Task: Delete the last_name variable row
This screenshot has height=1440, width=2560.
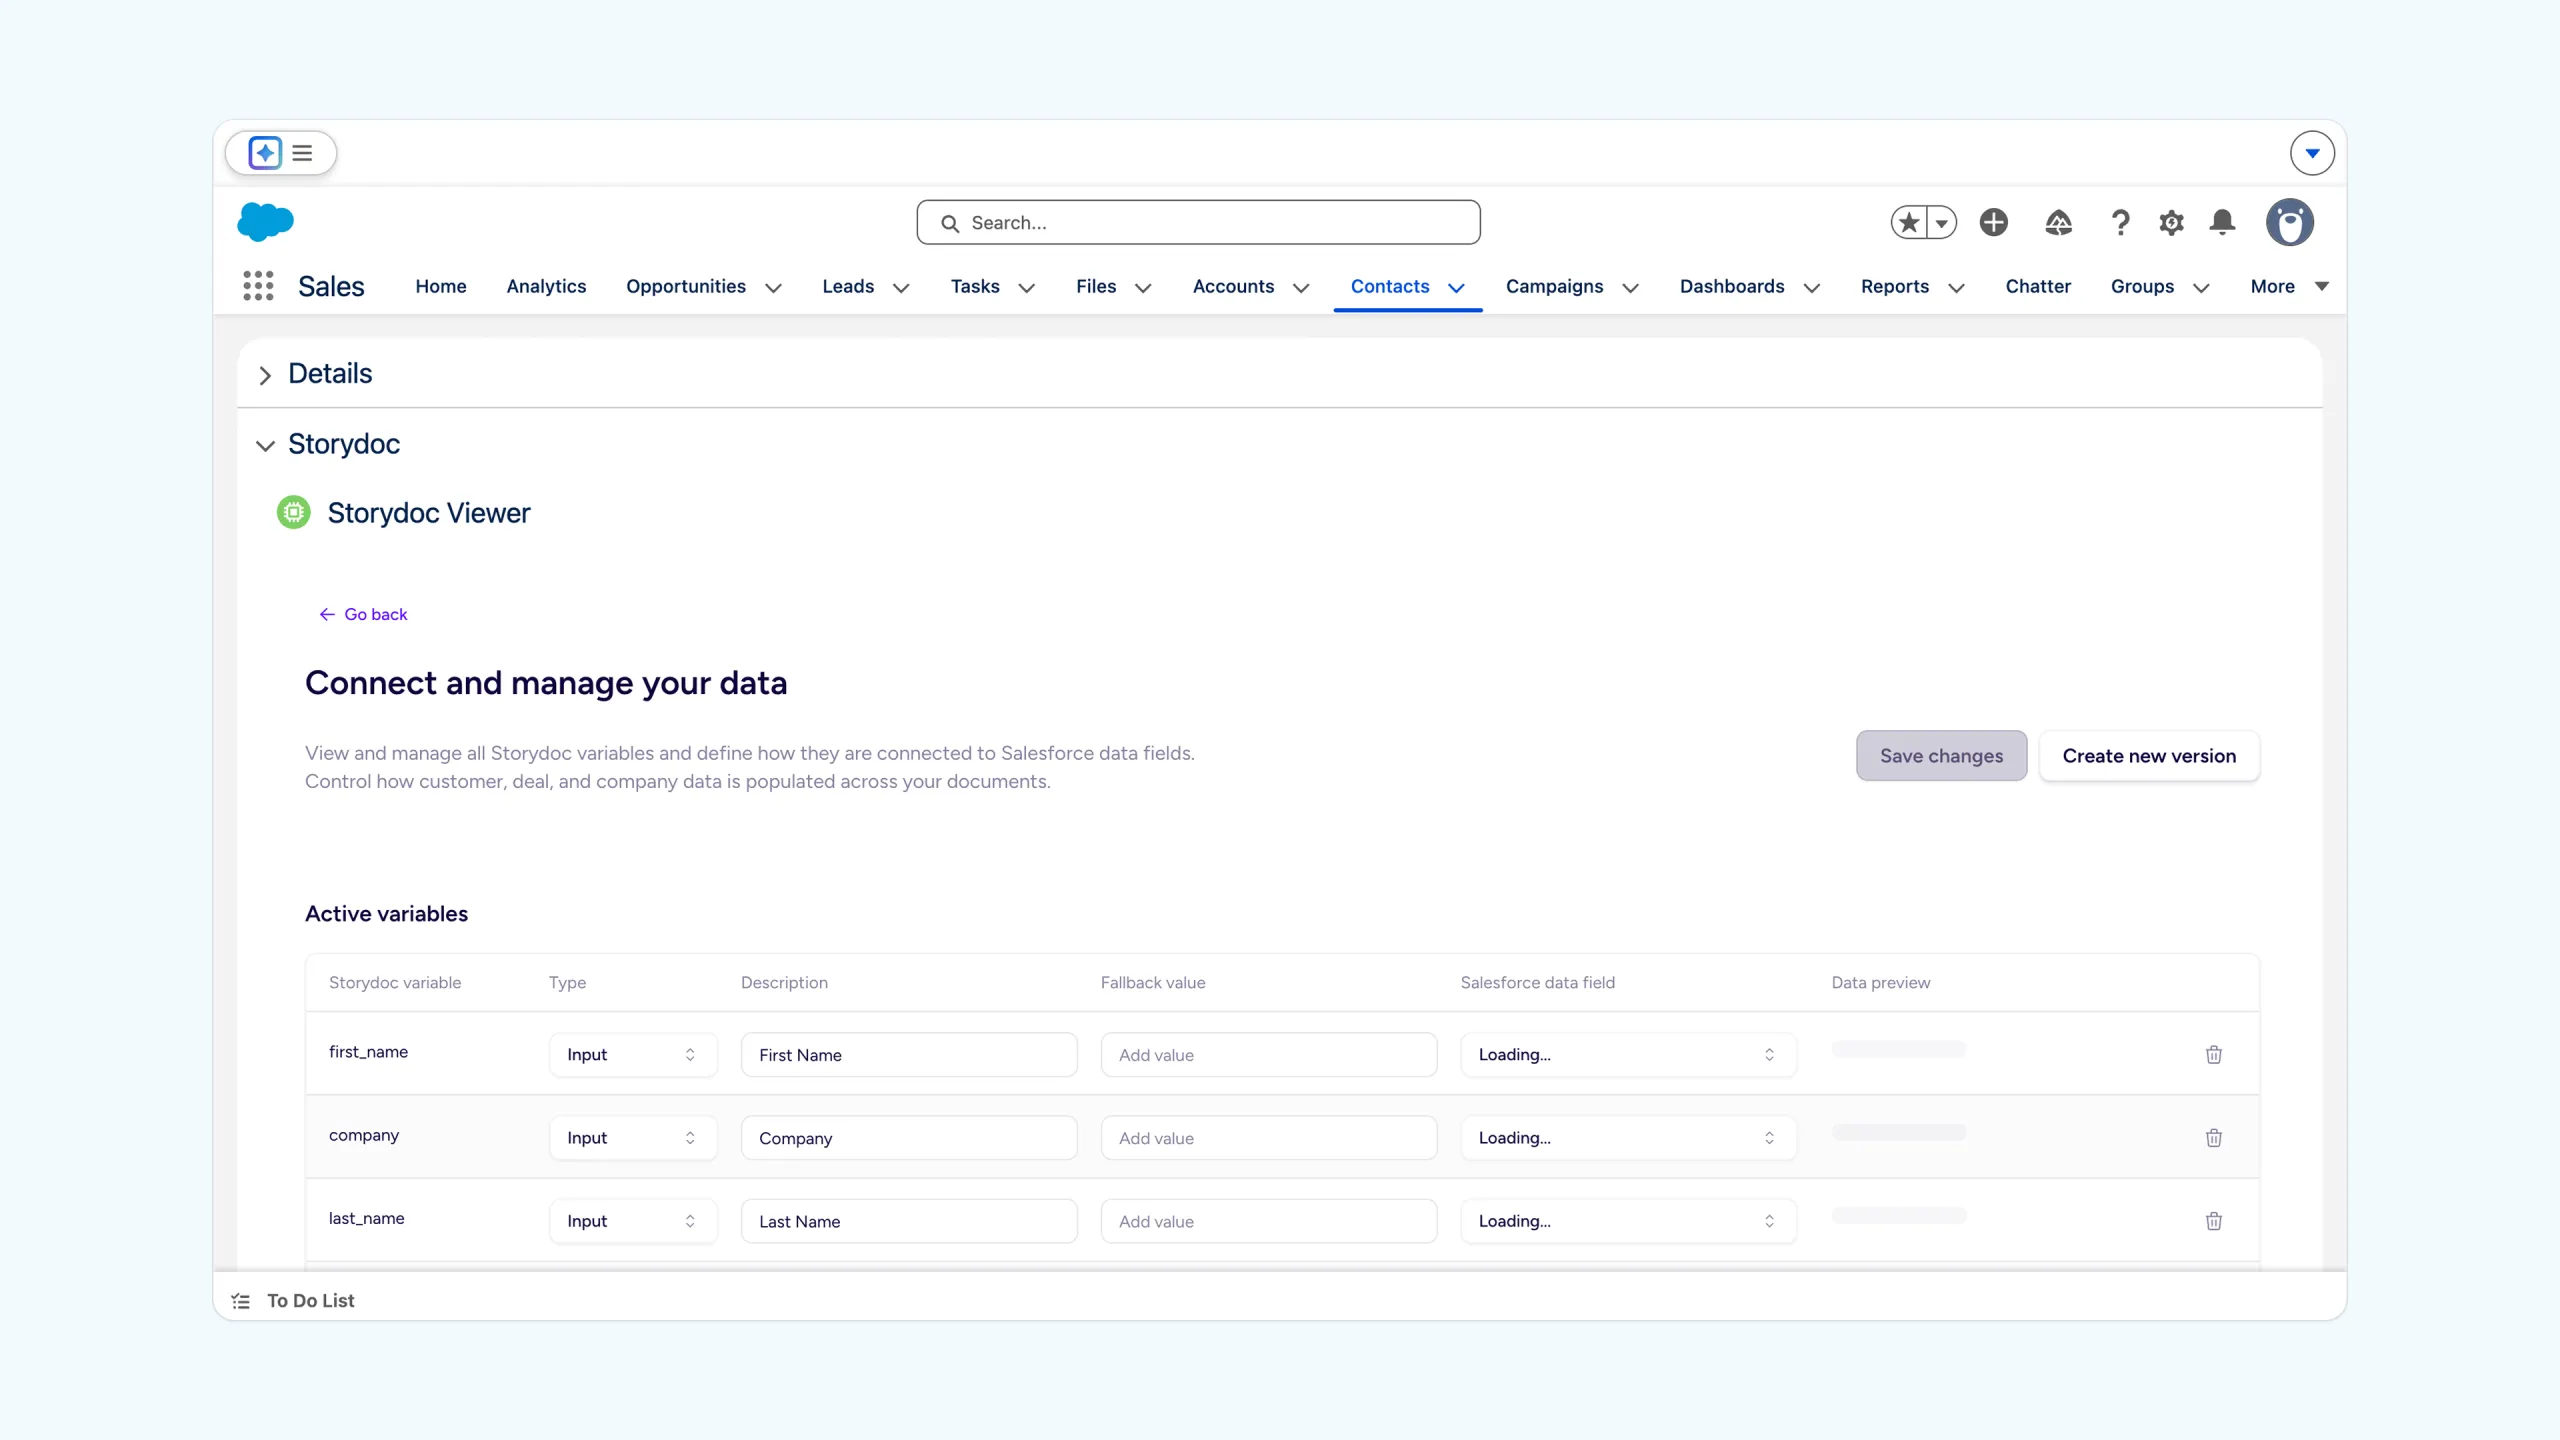Action: coord(2214,1221)
